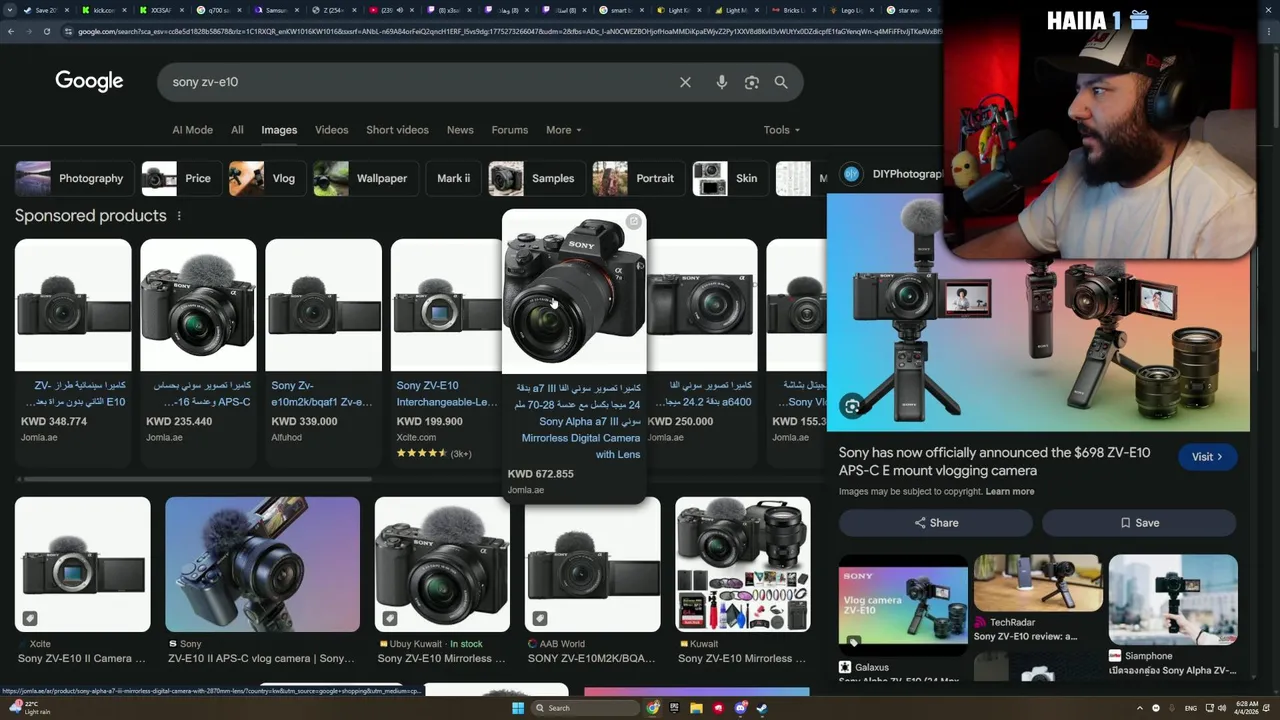Open the Kuwait Sony ZV-E10 Mirrorless bundle result
The height and width of the screenshot is (720, 1280).
[743, 582]
